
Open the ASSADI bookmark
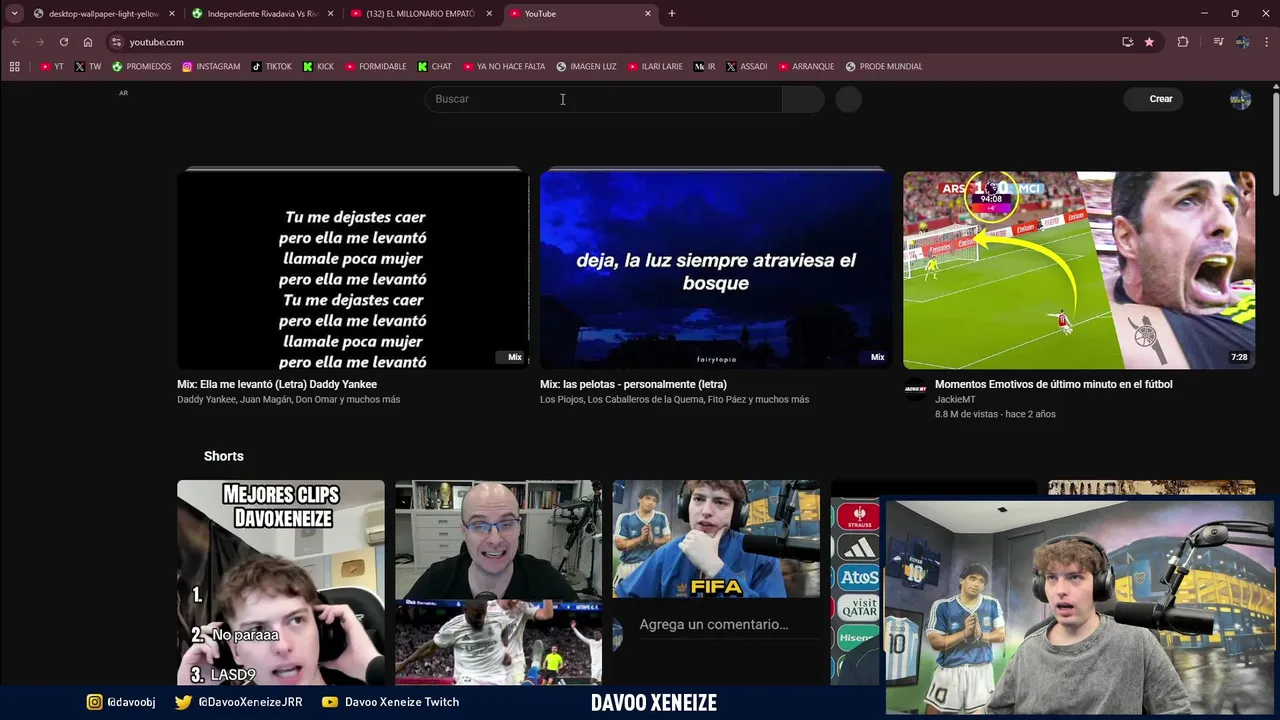(747, 67)
